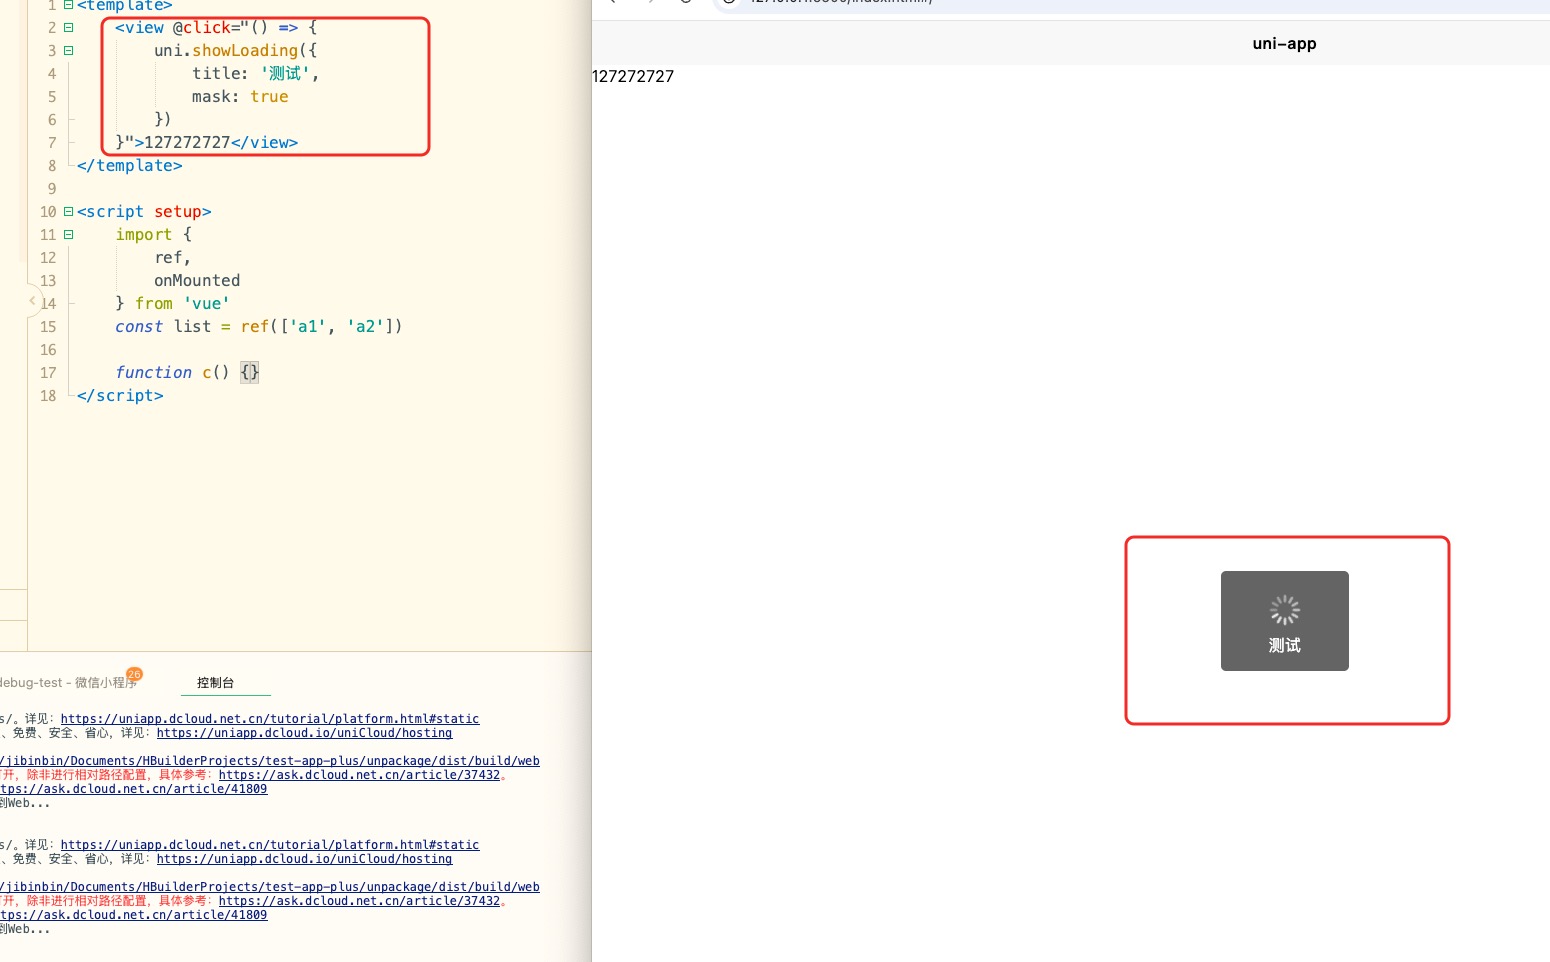
Task: Click the @click attribute in view tag
Action: pyautogui.click(x=202, y=28)
